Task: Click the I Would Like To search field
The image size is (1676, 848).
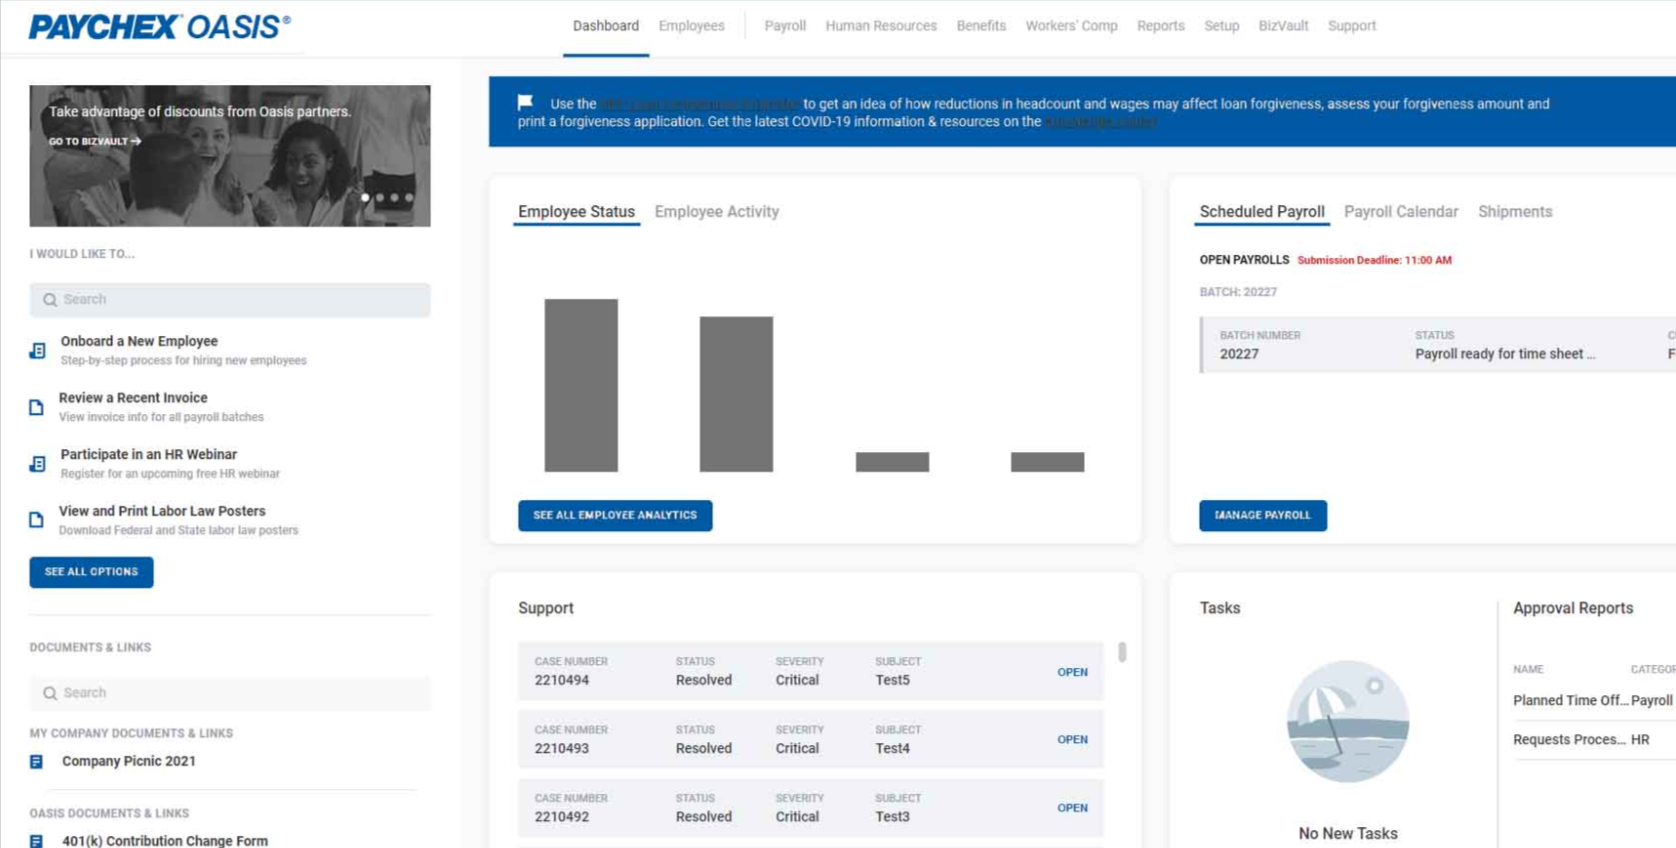Action: (x=230, y=300)
